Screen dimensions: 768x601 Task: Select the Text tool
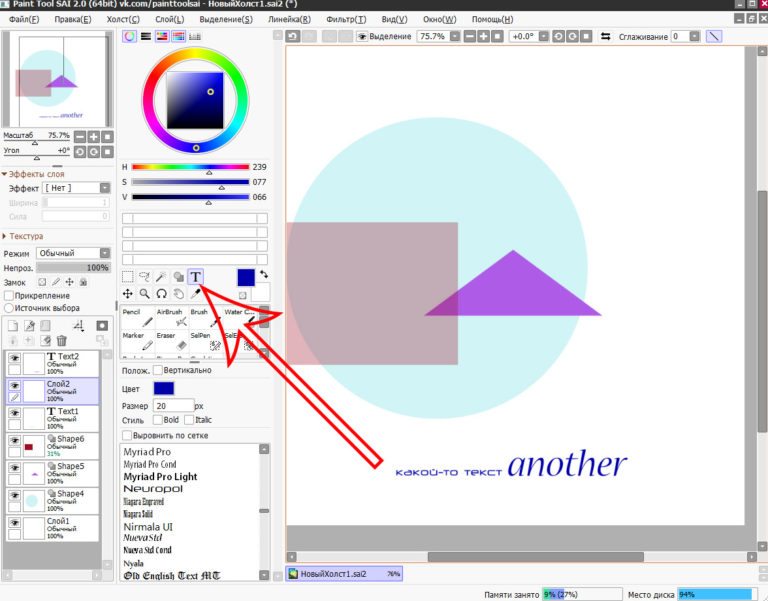pos(195,277)
